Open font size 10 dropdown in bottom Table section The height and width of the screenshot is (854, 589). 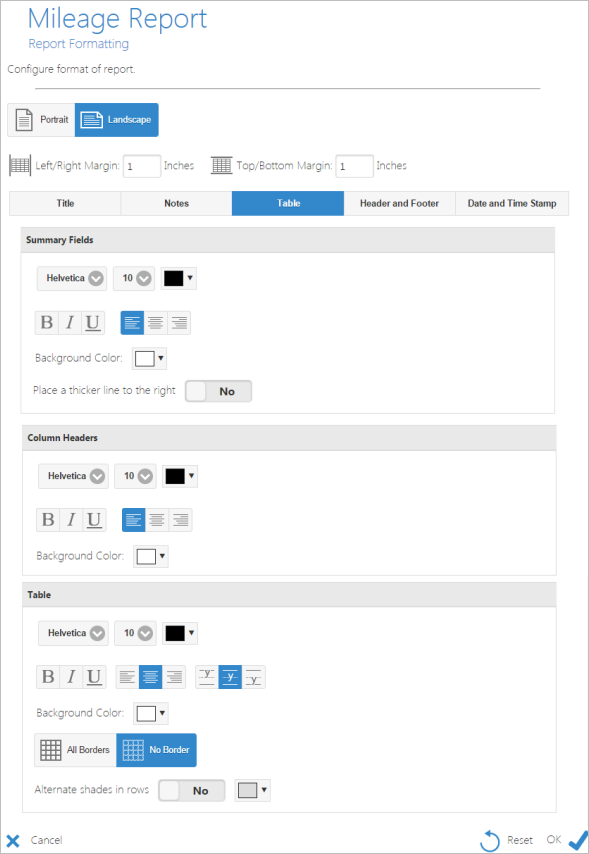(135, 633)
